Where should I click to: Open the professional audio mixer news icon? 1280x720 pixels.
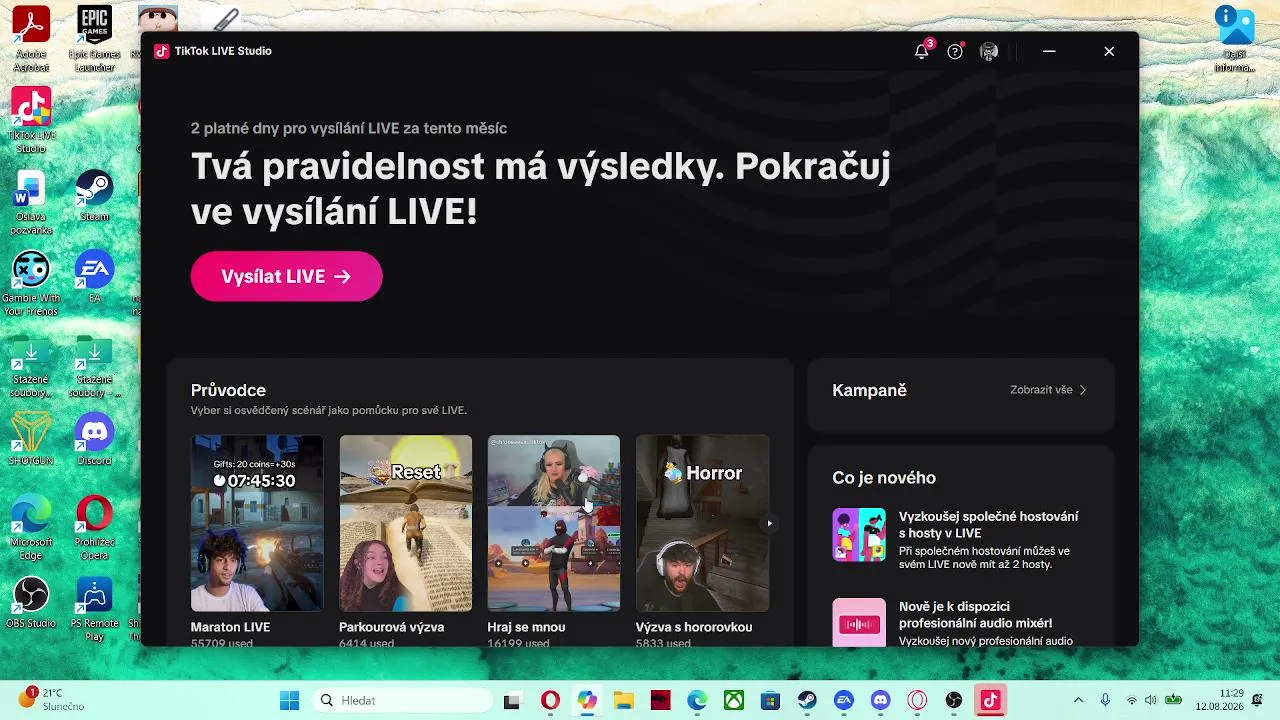(x=859, y=623)
